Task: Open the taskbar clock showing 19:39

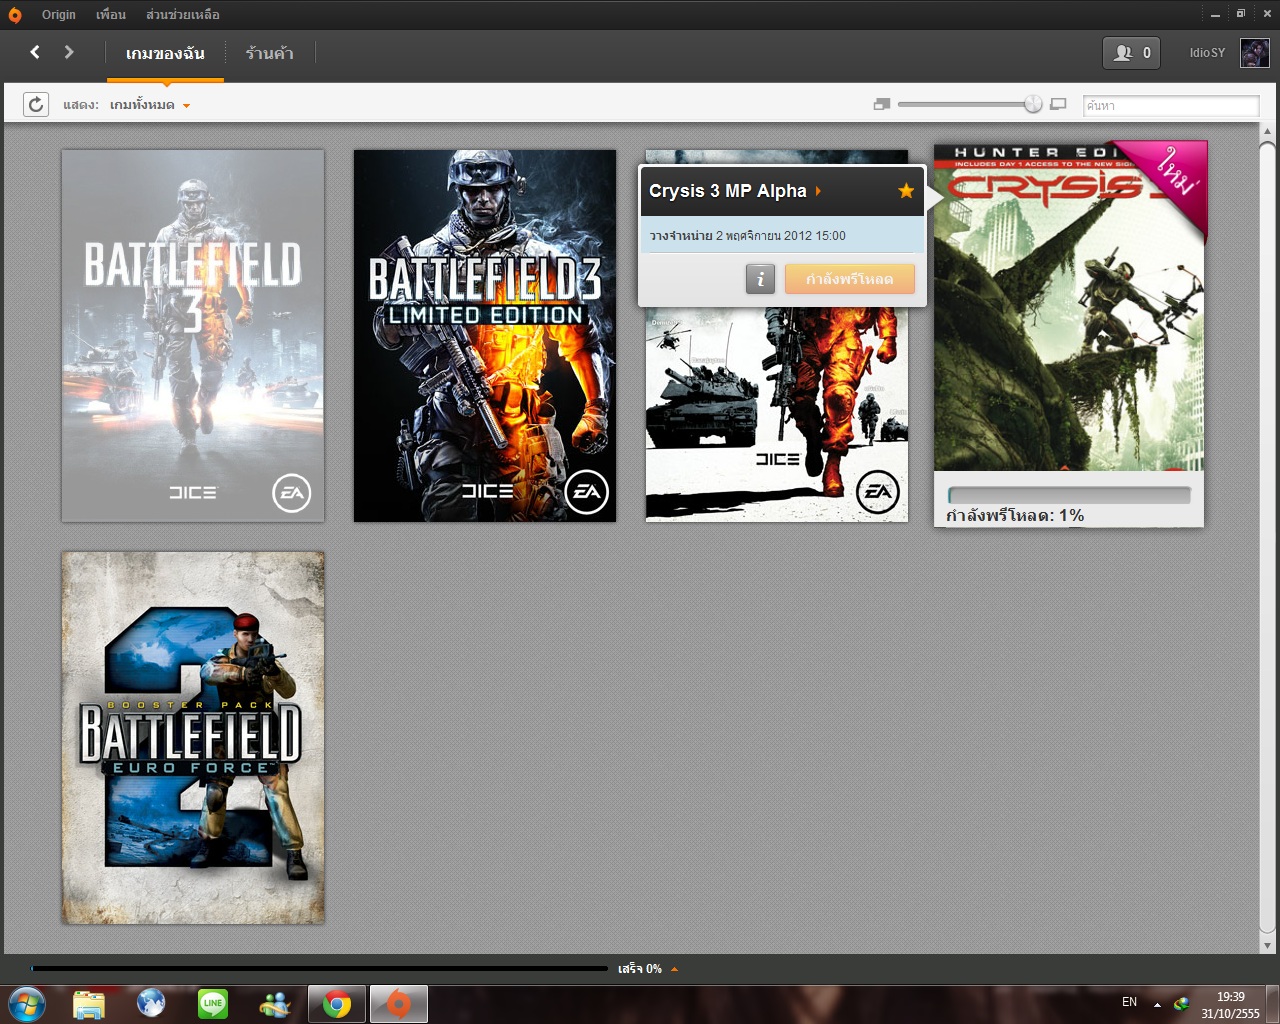Action: (x=1231, y=1005)
